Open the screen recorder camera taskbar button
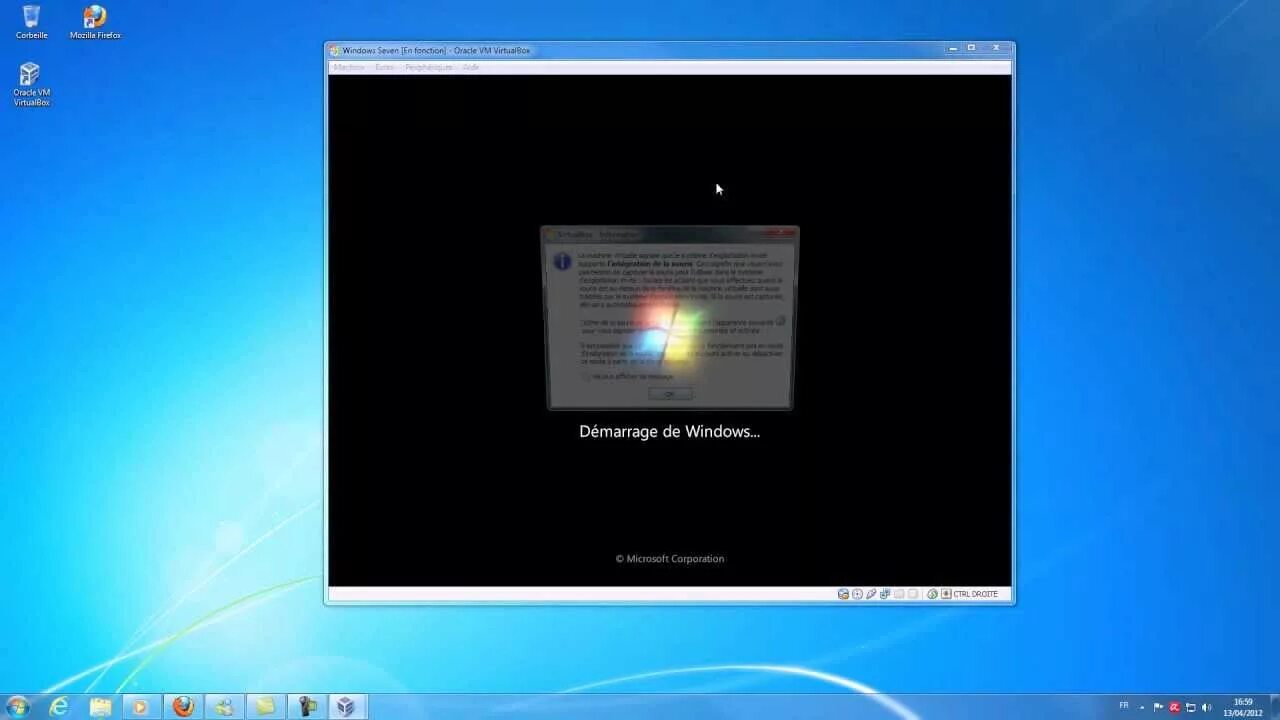The image size is (1280, 720). pyautogui.click(x=305, y=707)
